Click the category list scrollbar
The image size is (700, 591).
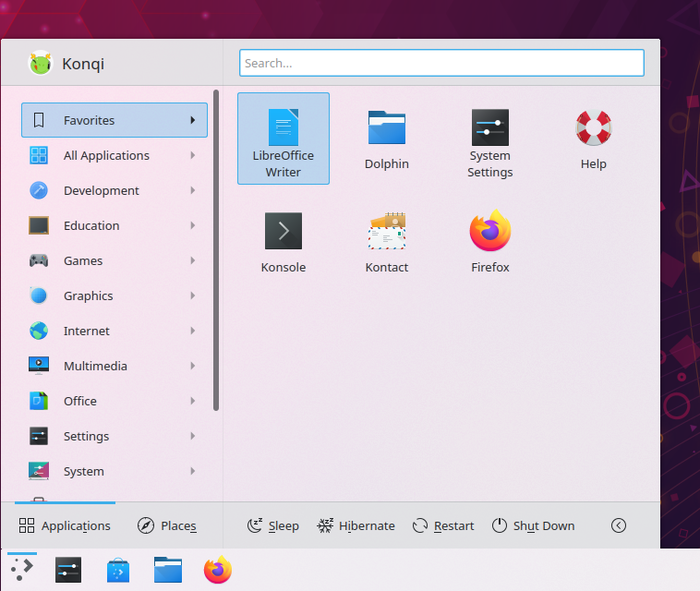tap(216, 250)
